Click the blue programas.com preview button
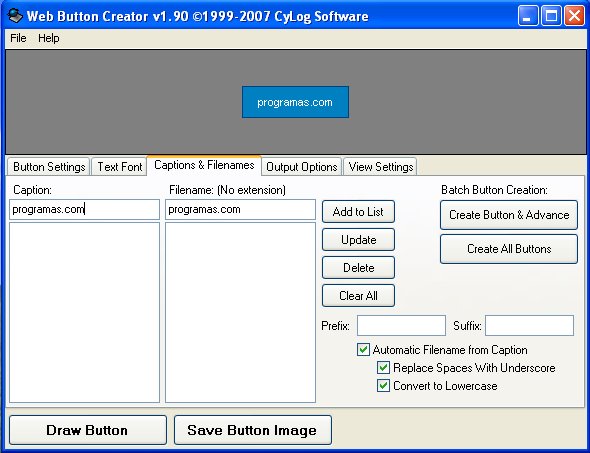The width and height of the screenshot is (590, 453). [295, 102]
